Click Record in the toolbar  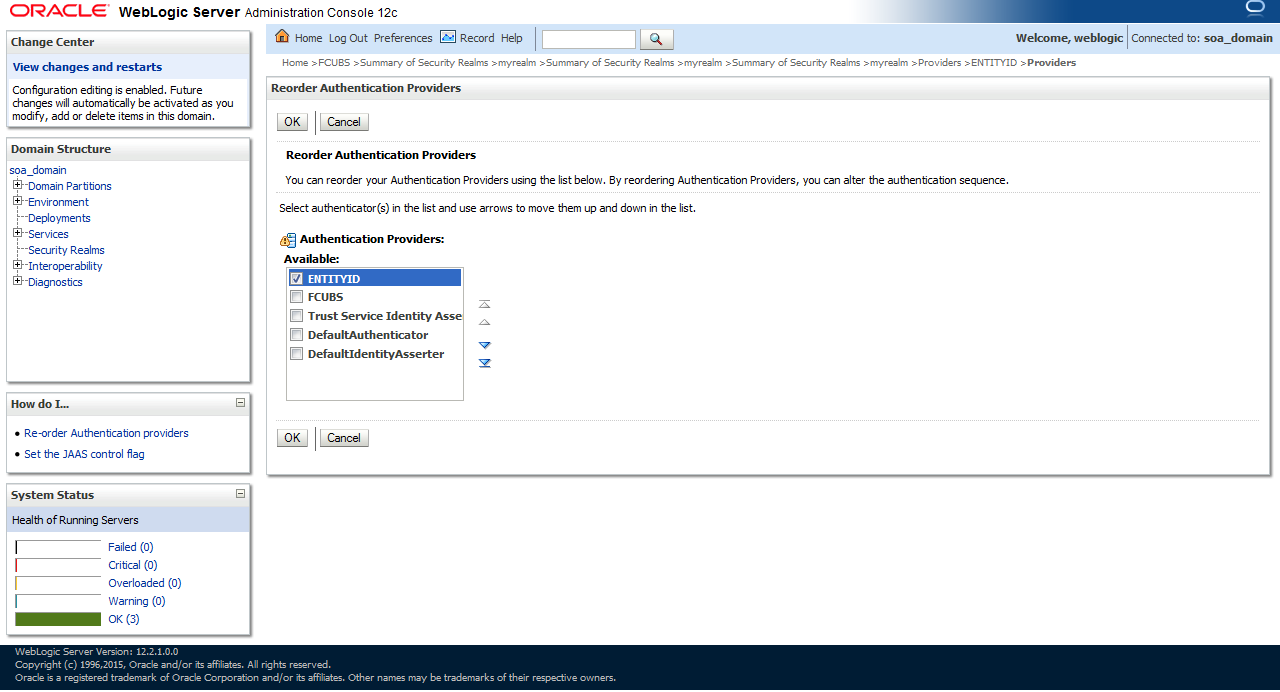point(477,38)
